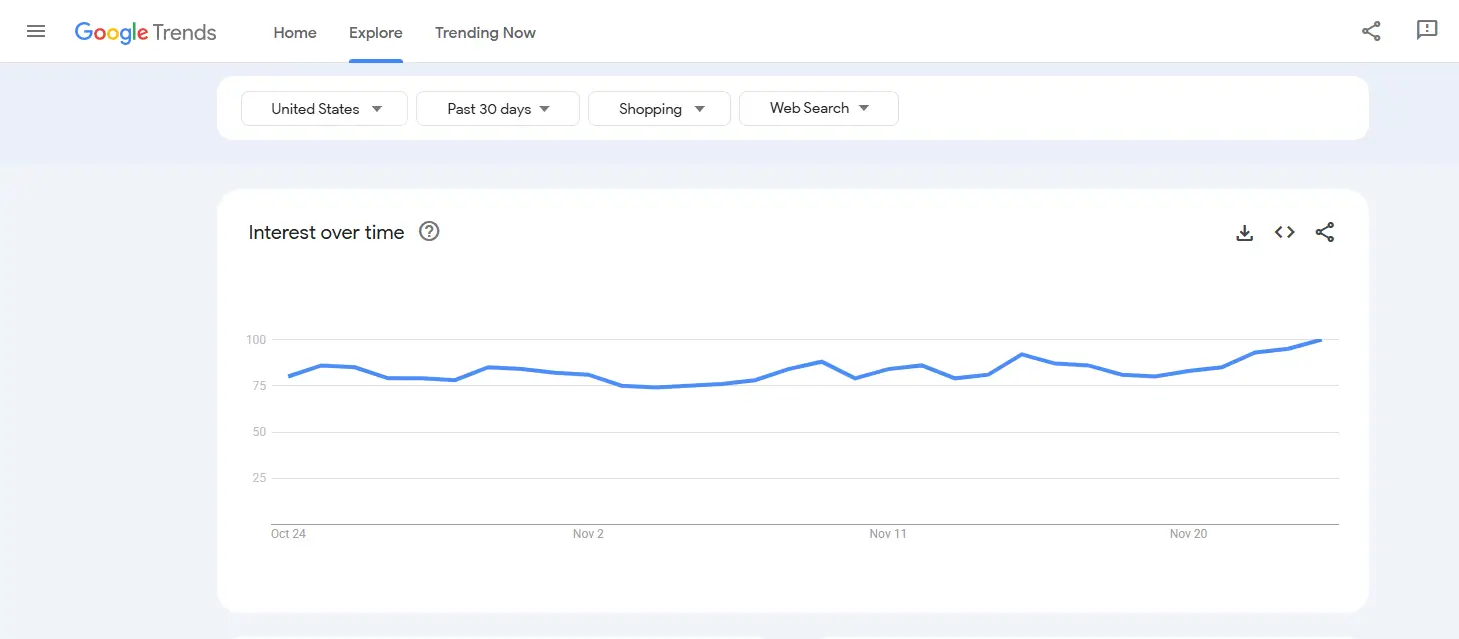Open the Shopping category dropdown

coord(659,109)
